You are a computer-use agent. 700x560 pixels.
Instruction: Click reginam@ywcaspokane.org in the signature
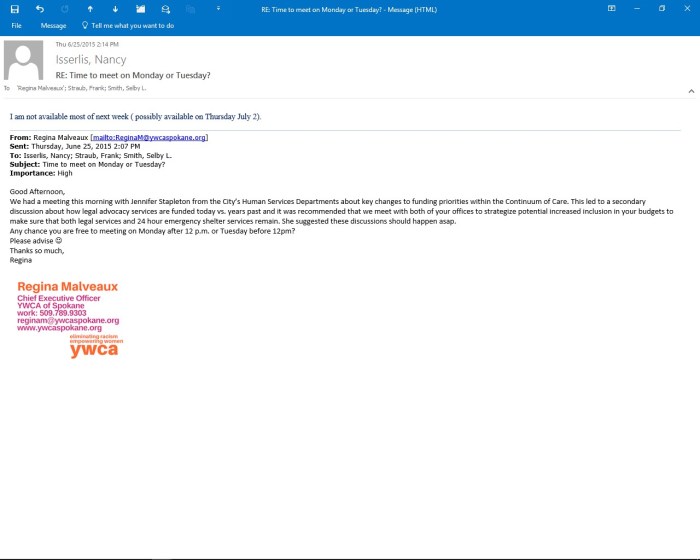click(68, 320)
